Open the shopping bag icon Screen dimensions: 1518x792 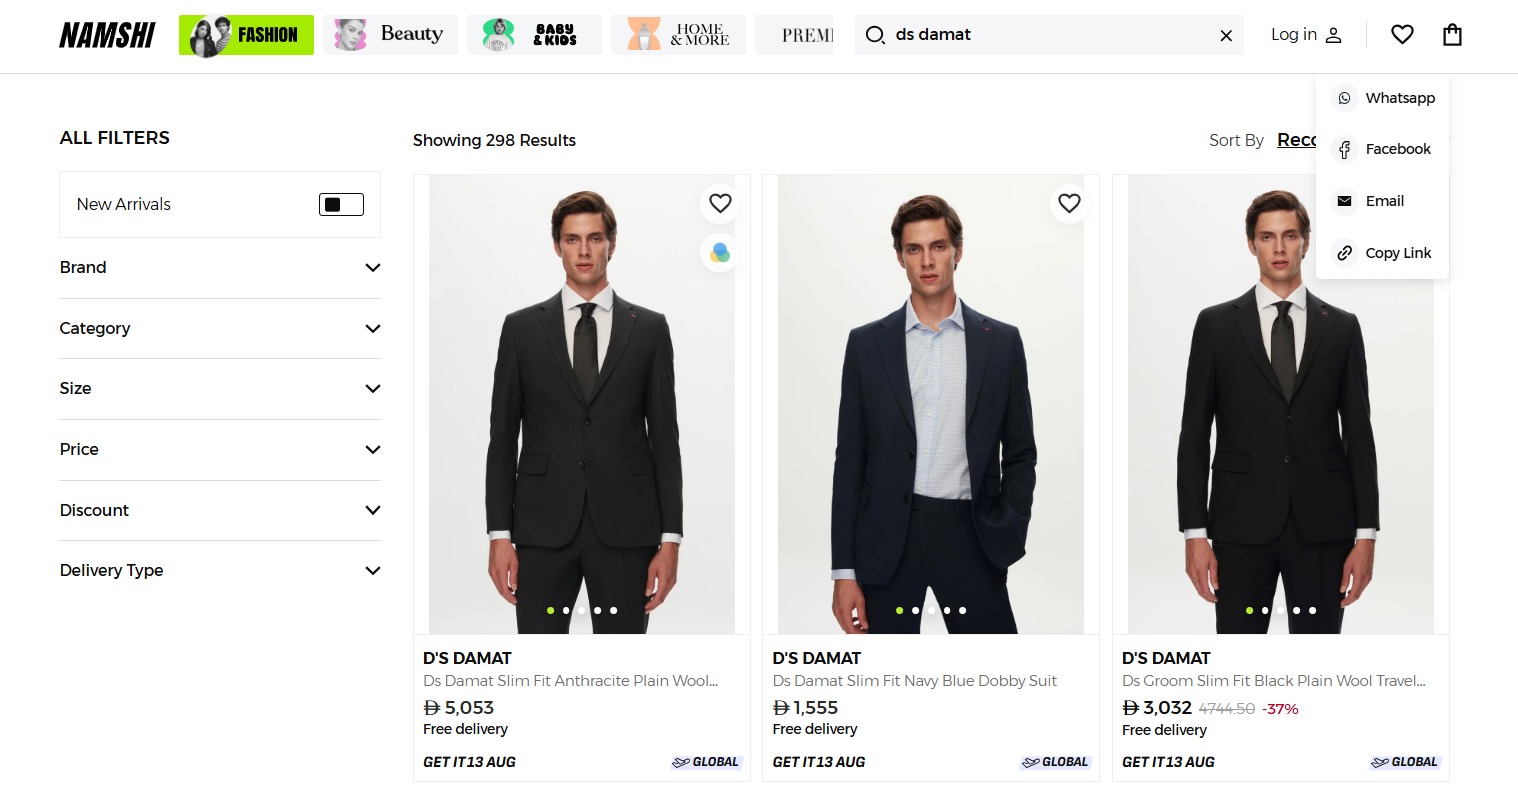pos(1452,35)
